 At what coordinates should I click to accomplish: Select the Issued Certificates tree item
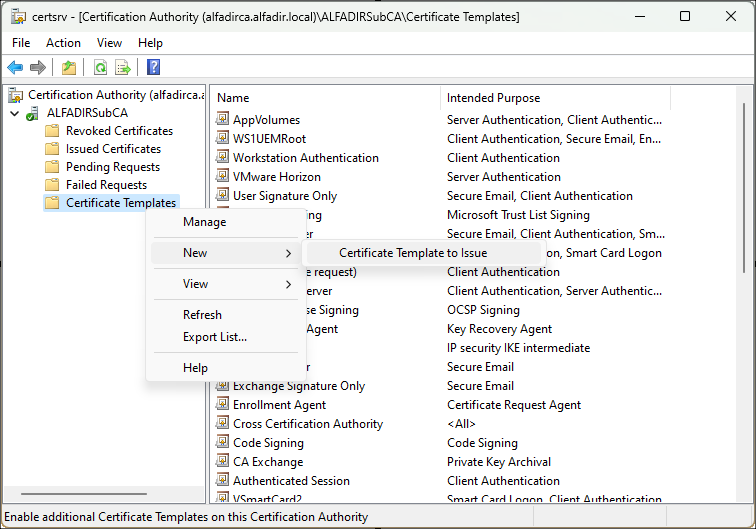point(113,149)
